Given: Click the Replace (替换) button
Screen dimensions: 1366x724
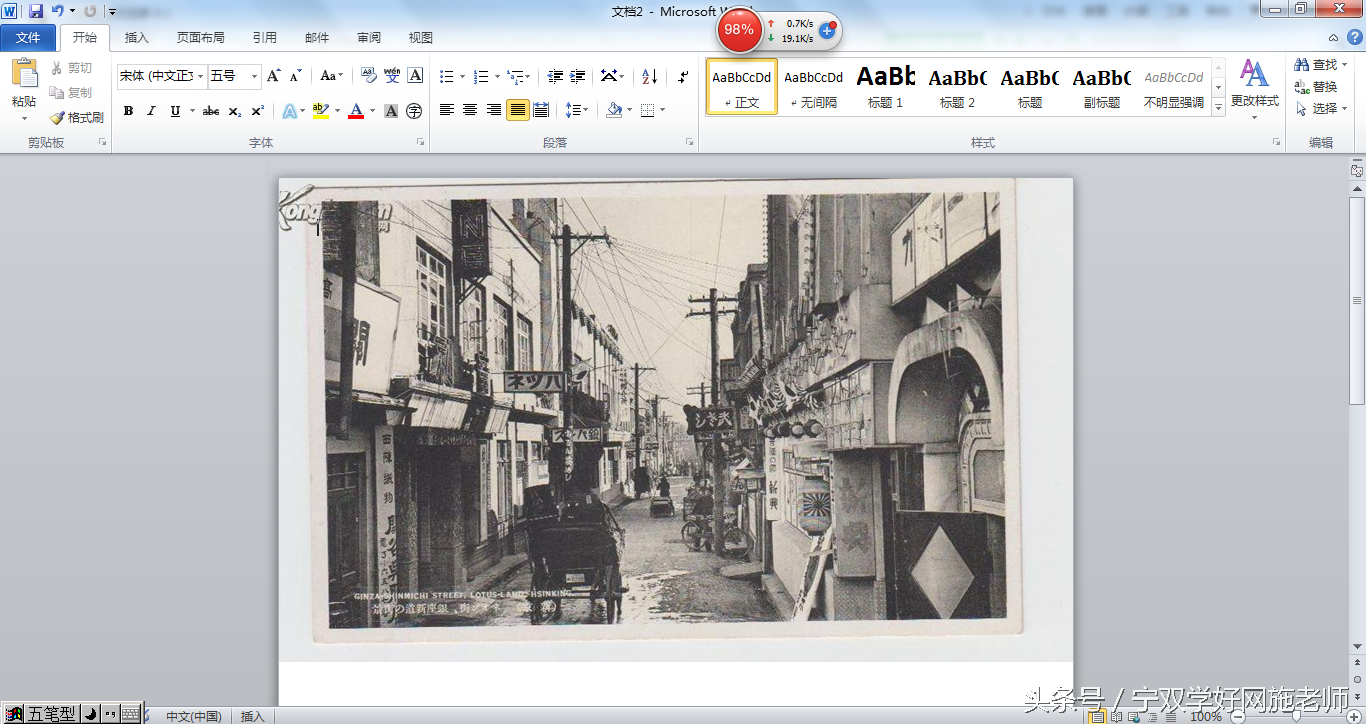Looking at the screenshot, I should (1316, 87).
